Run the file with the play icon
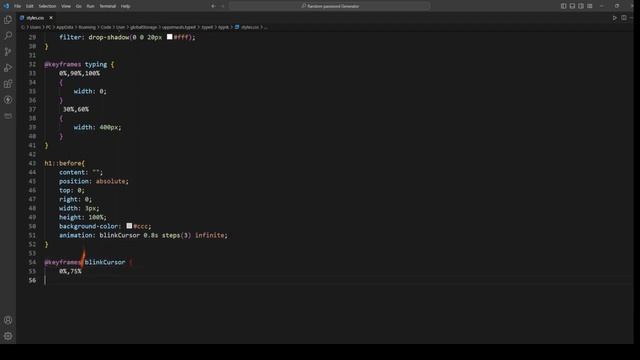This screenshot has height=360, width=640. pyautogui.click(x=615, y=18)
